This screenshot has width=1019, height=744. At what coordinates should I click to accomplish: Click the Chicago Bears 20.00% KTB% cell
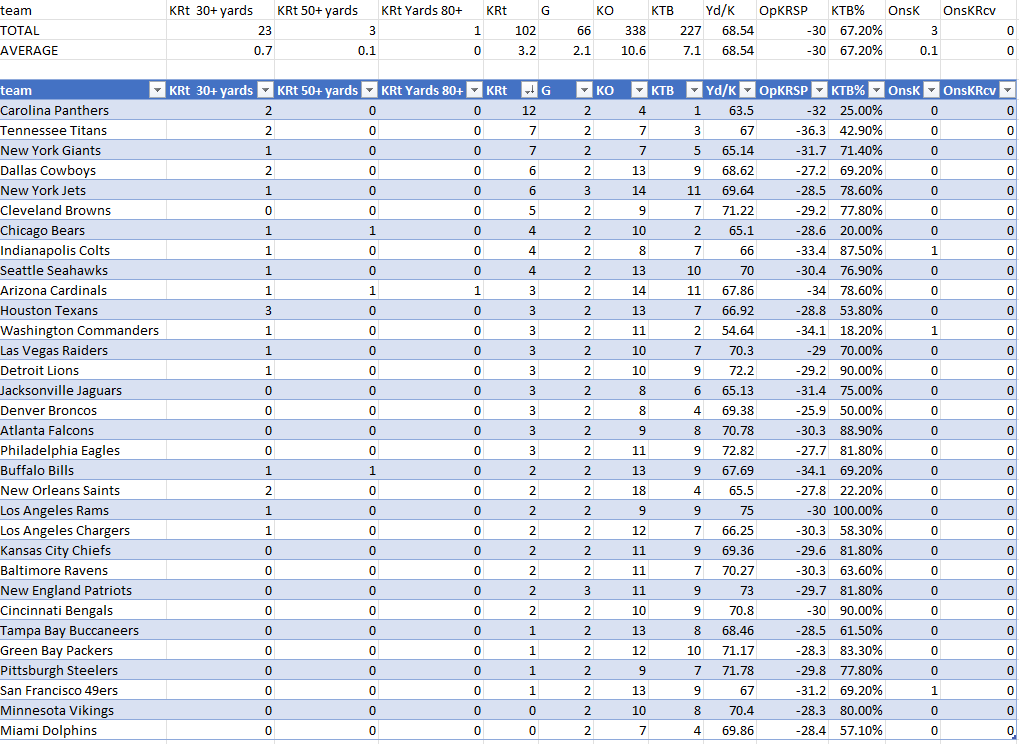857,231
